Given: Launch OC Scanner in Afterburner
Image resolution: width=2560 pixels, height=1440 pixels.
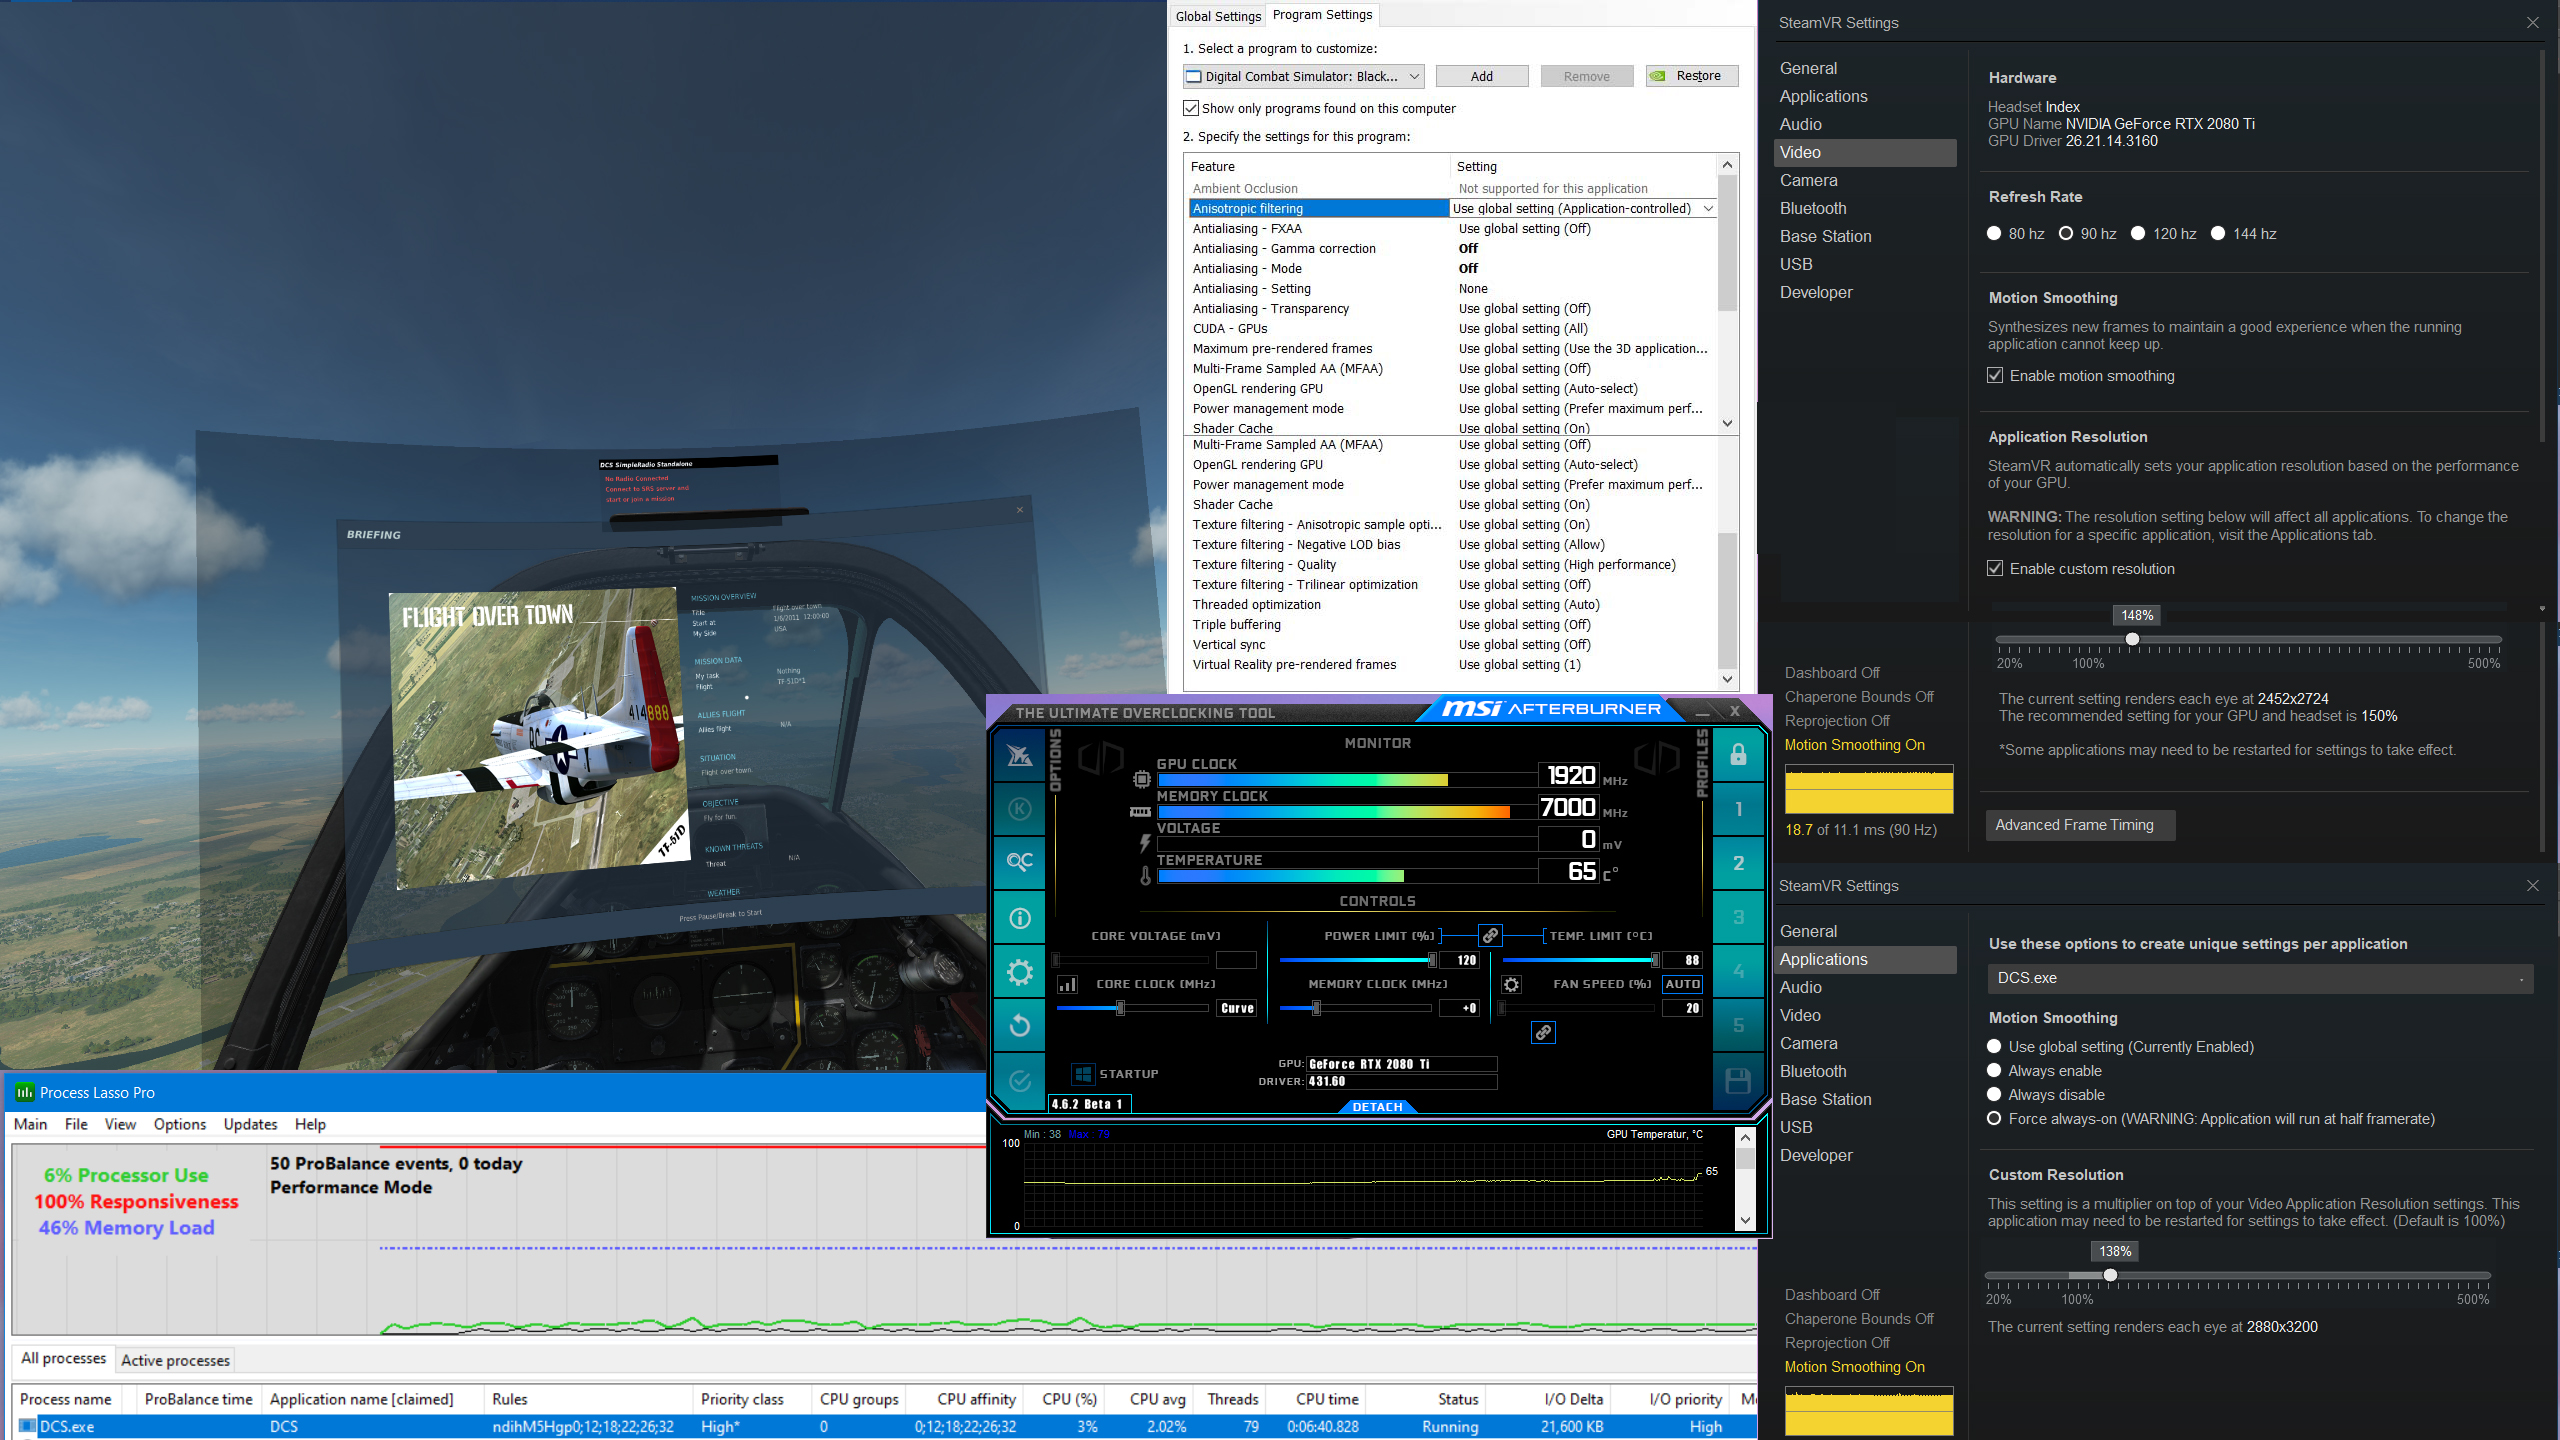Looking at the screenshot, I should tap(1019, 862).
